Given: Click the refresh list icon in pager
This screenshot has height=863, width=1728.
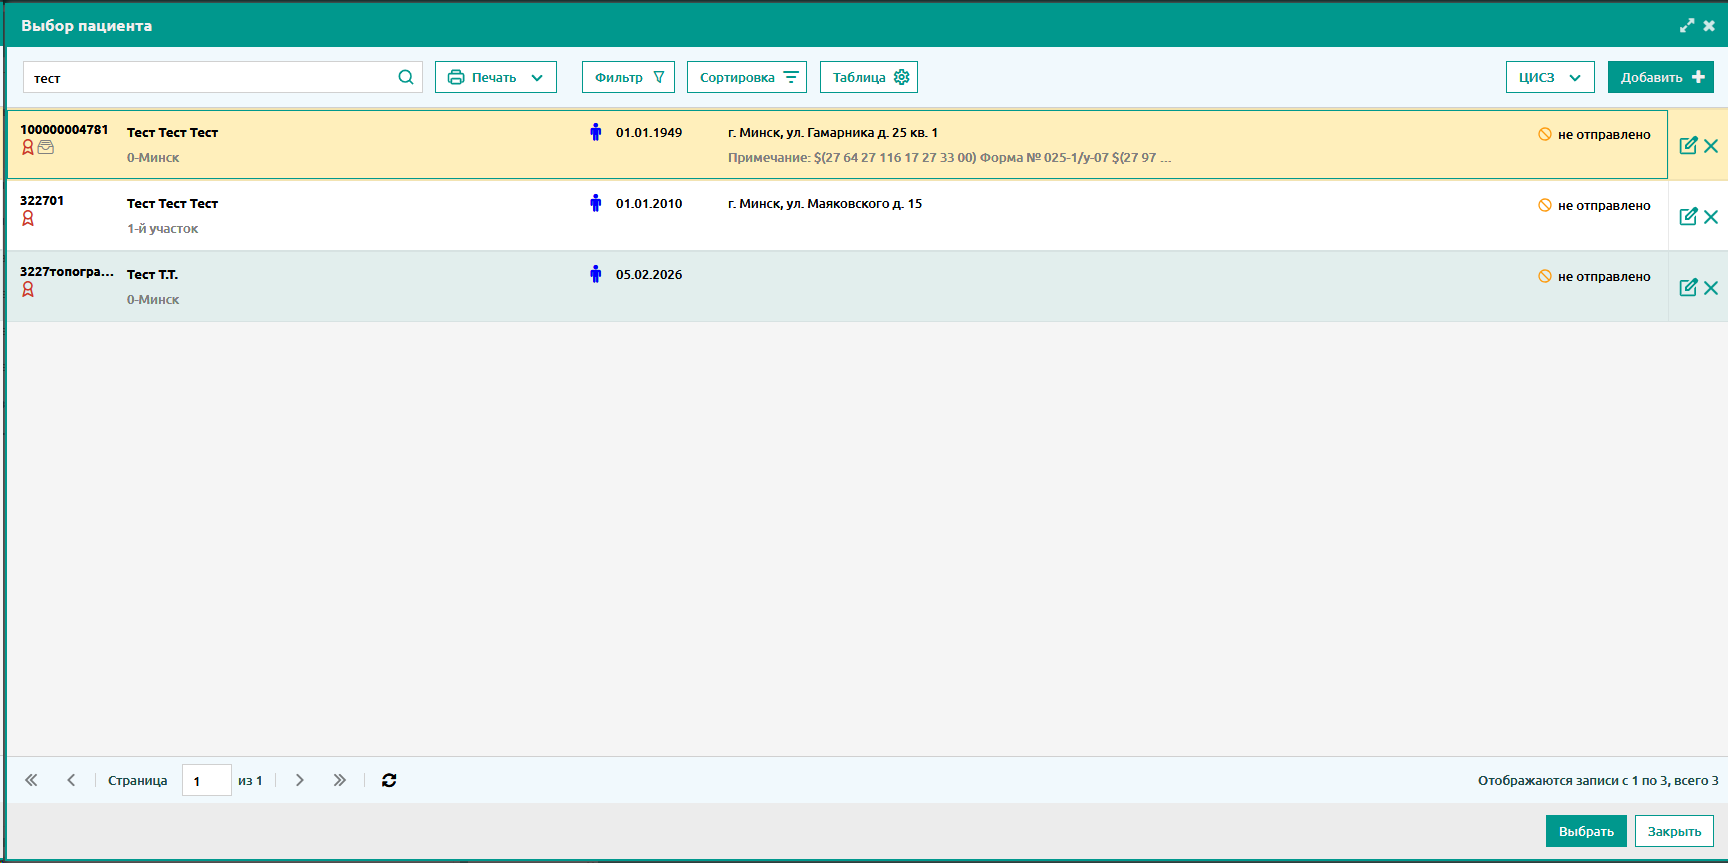Looking at the screenshot, I should click(x=389, y=780).
